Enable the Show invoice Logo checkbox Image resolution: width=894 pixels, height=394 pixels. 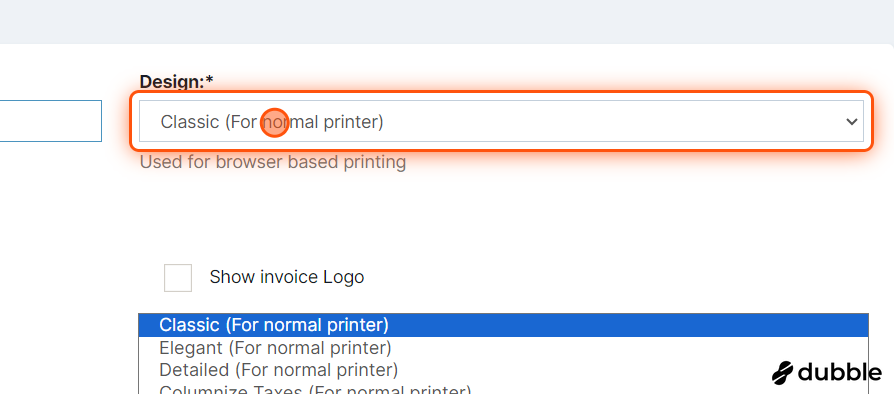coord(178,278)
